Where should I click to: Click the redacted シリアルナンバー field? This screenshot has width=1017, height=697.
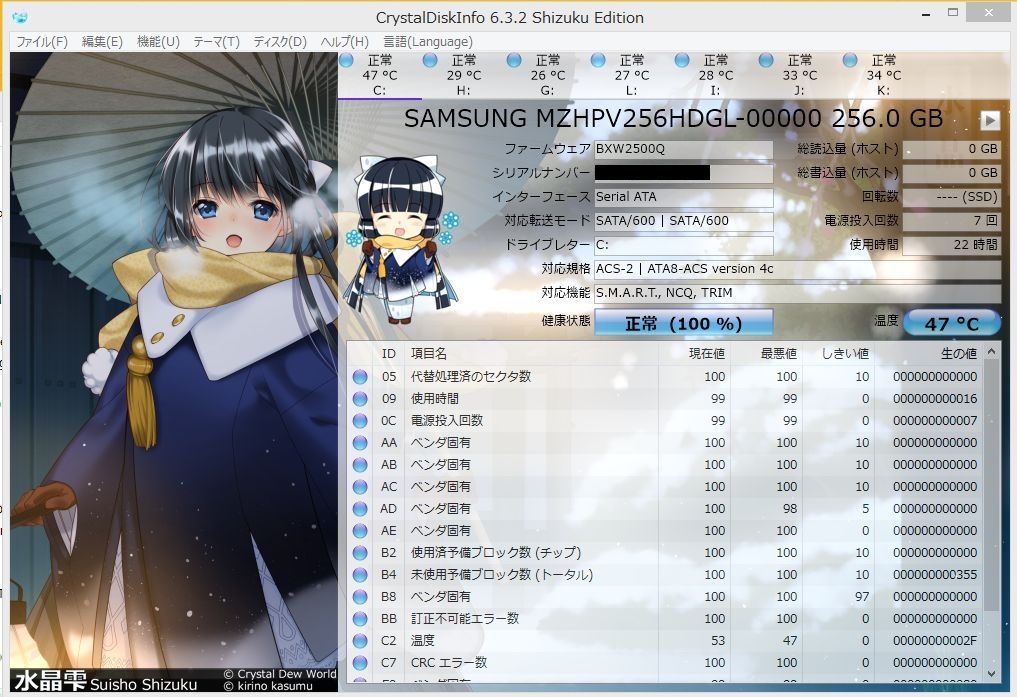(684, 173)
